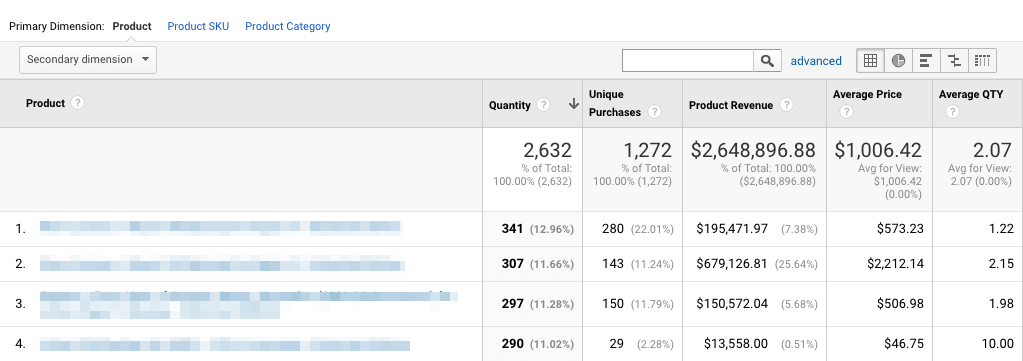Switch to the comparison view
The image size is (1023, 361).
click(954, 61)
